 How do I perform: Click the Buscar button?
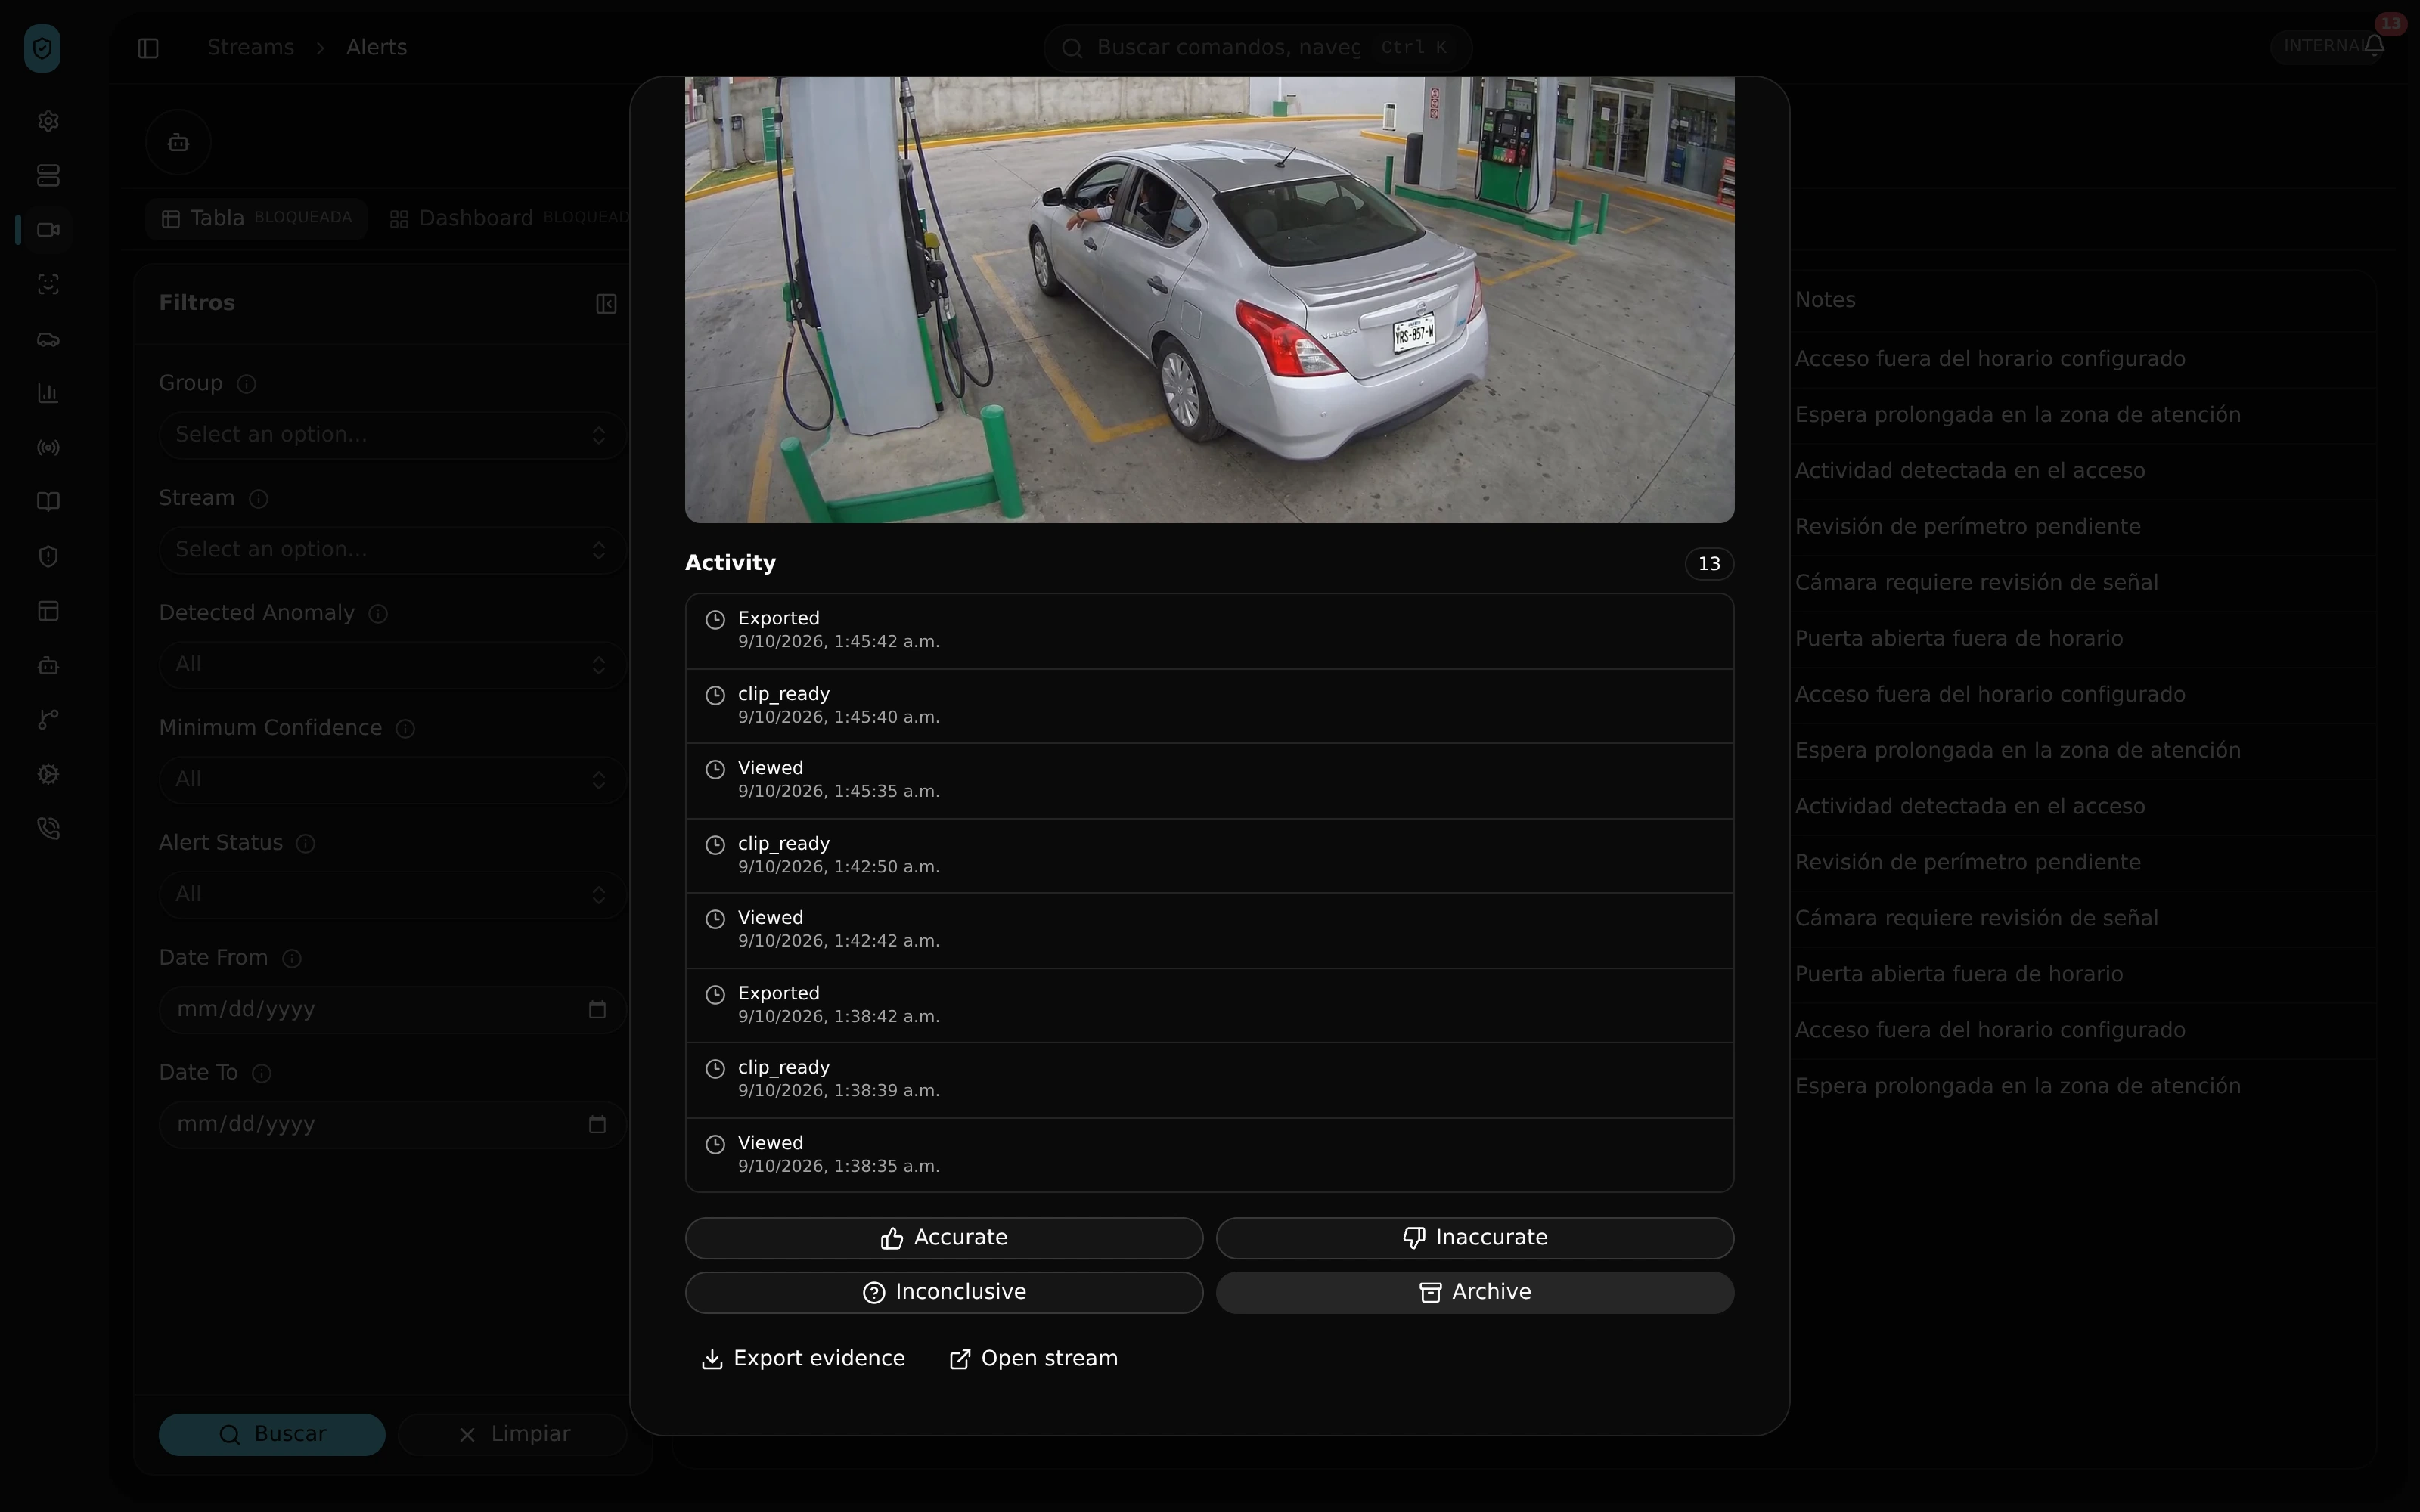click(x=272, y=1435)
